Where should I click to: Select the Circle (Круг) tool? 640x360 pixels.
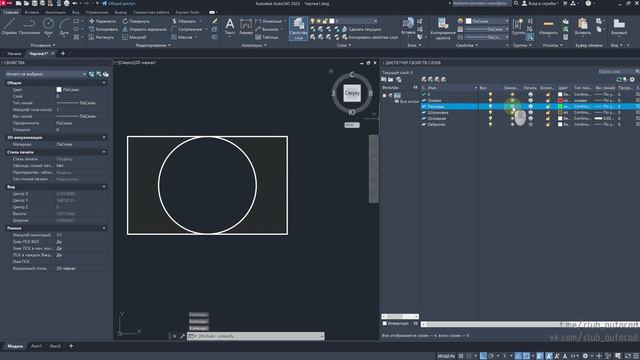[49, 27]
